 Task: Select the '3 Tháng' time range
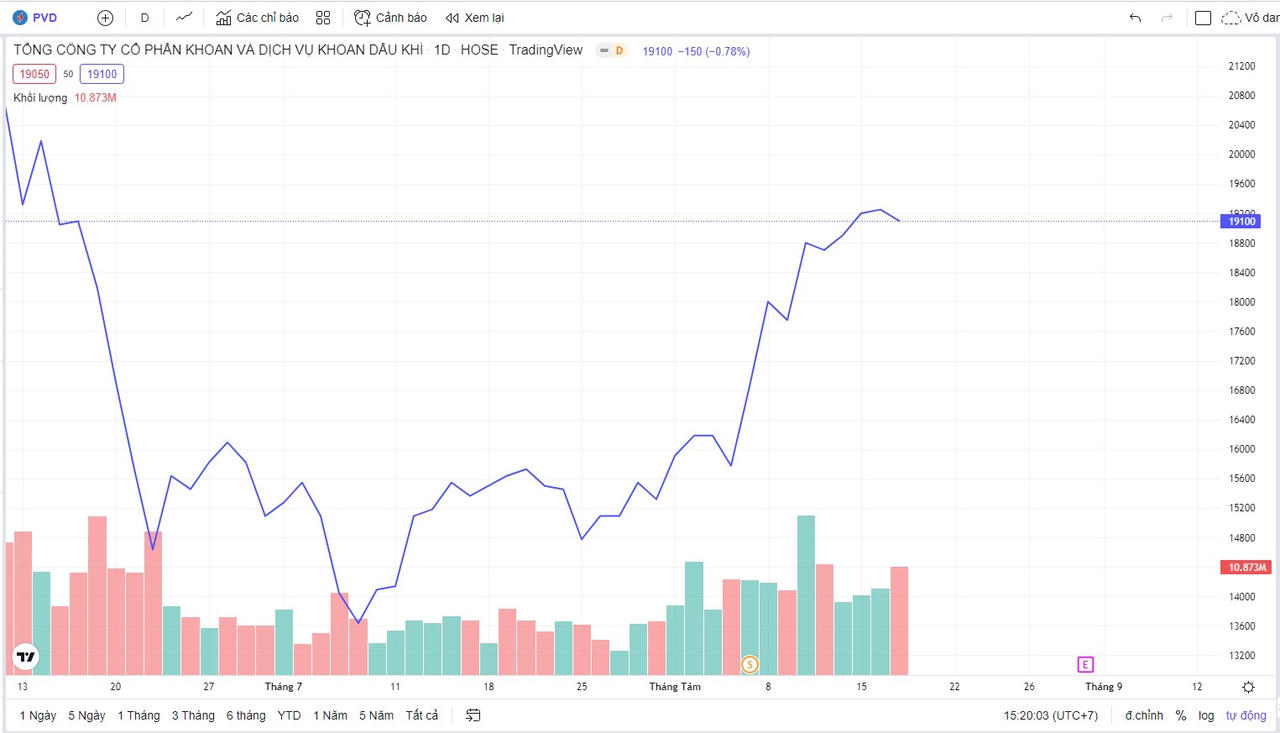pyautogui.click(x=193, y=715)
